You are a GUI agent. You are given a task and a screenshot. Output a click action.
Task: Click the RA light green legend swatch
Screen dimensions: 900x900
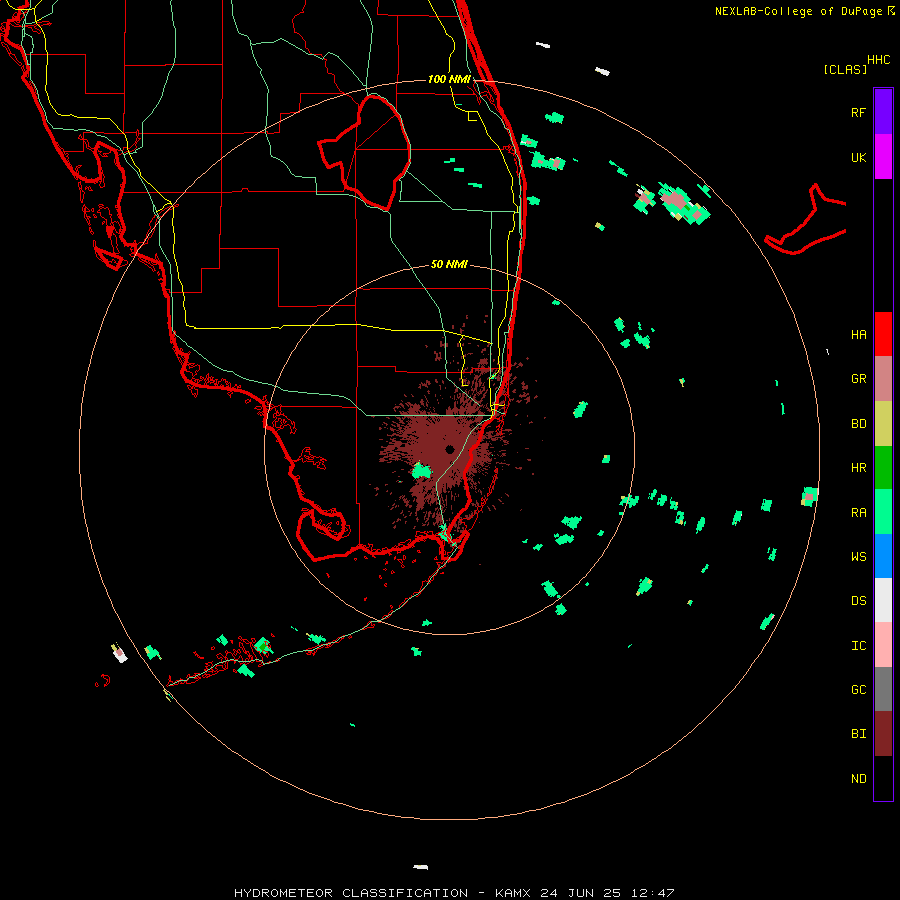pyautogui.click(x=883, y=512)
